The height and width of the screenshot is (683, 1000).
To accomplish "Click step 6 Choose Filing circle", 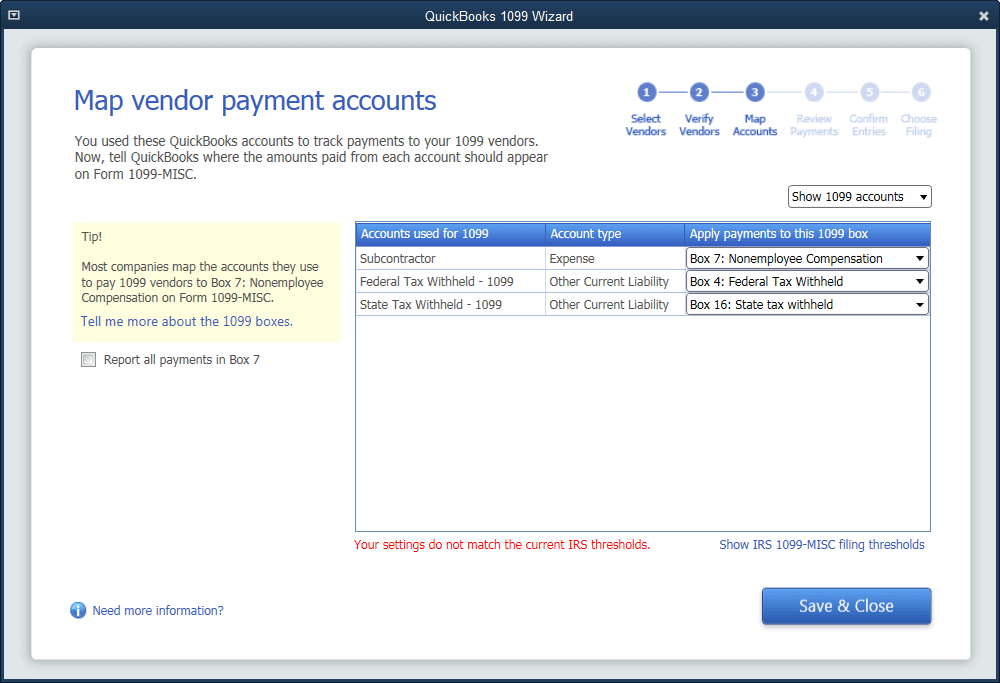I will pyautogui.click(x=920, y=92).
